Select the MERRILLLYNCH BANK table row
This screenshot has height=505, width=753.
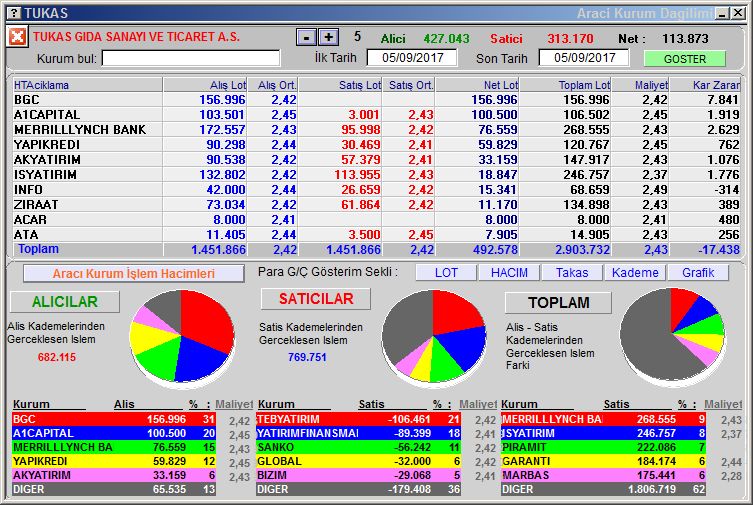click(x=376, y=130)
